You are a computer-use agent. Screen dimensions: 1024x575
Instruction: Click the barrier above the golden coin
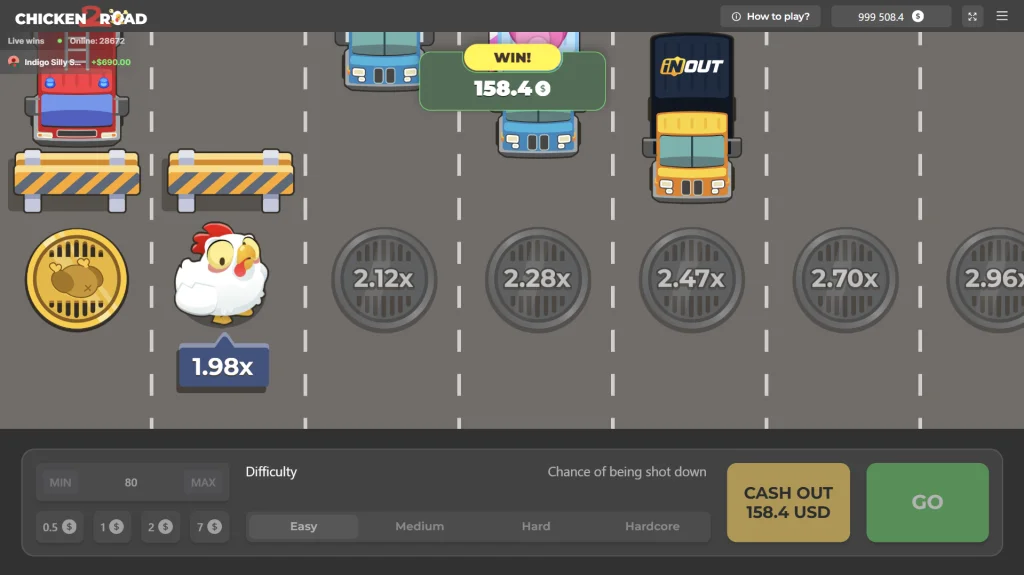77,180
